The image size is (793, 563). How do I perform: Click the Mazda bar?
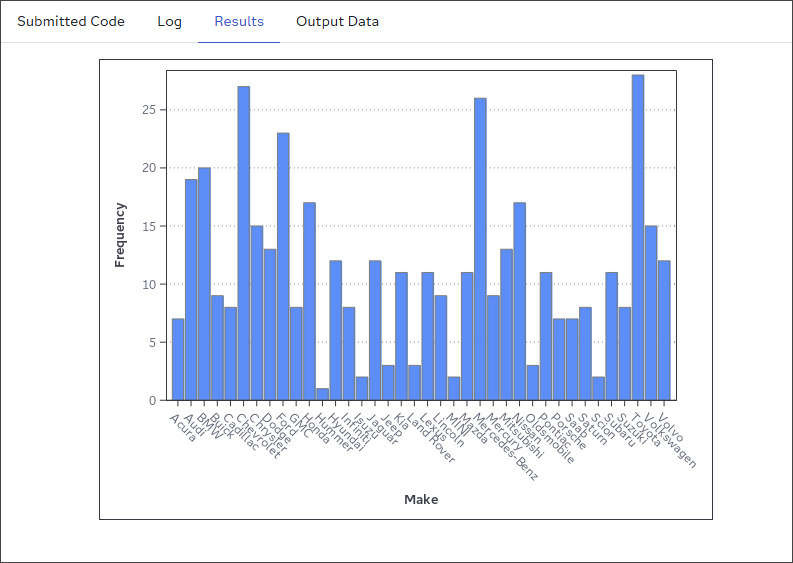tap(467, 336)
